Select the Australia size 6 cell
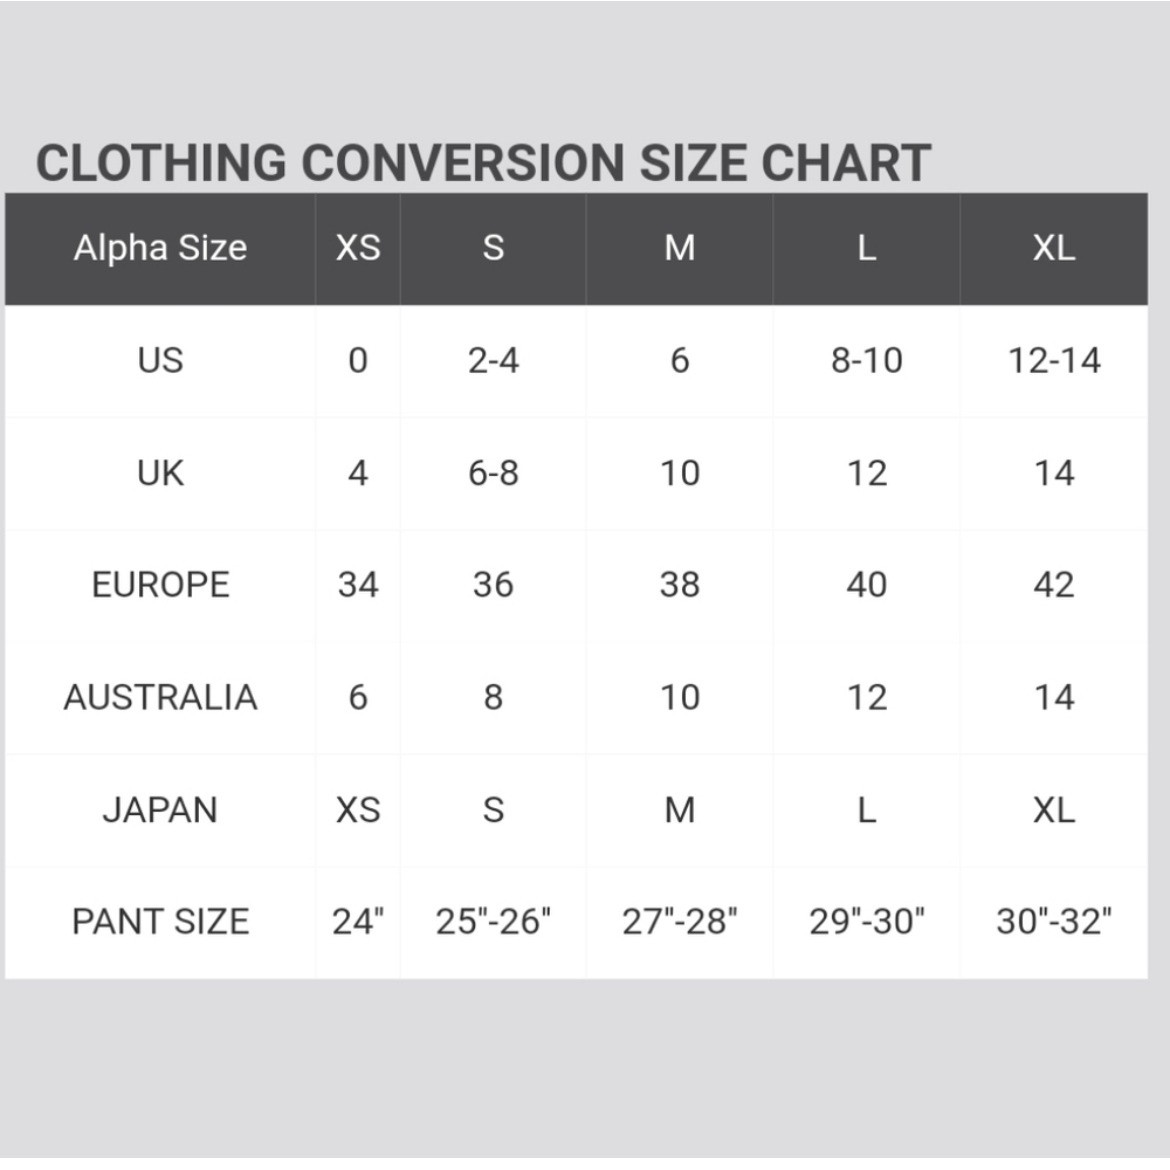Image resolution: width=1170 pixels, height=1170 pixels. [358, 698]
